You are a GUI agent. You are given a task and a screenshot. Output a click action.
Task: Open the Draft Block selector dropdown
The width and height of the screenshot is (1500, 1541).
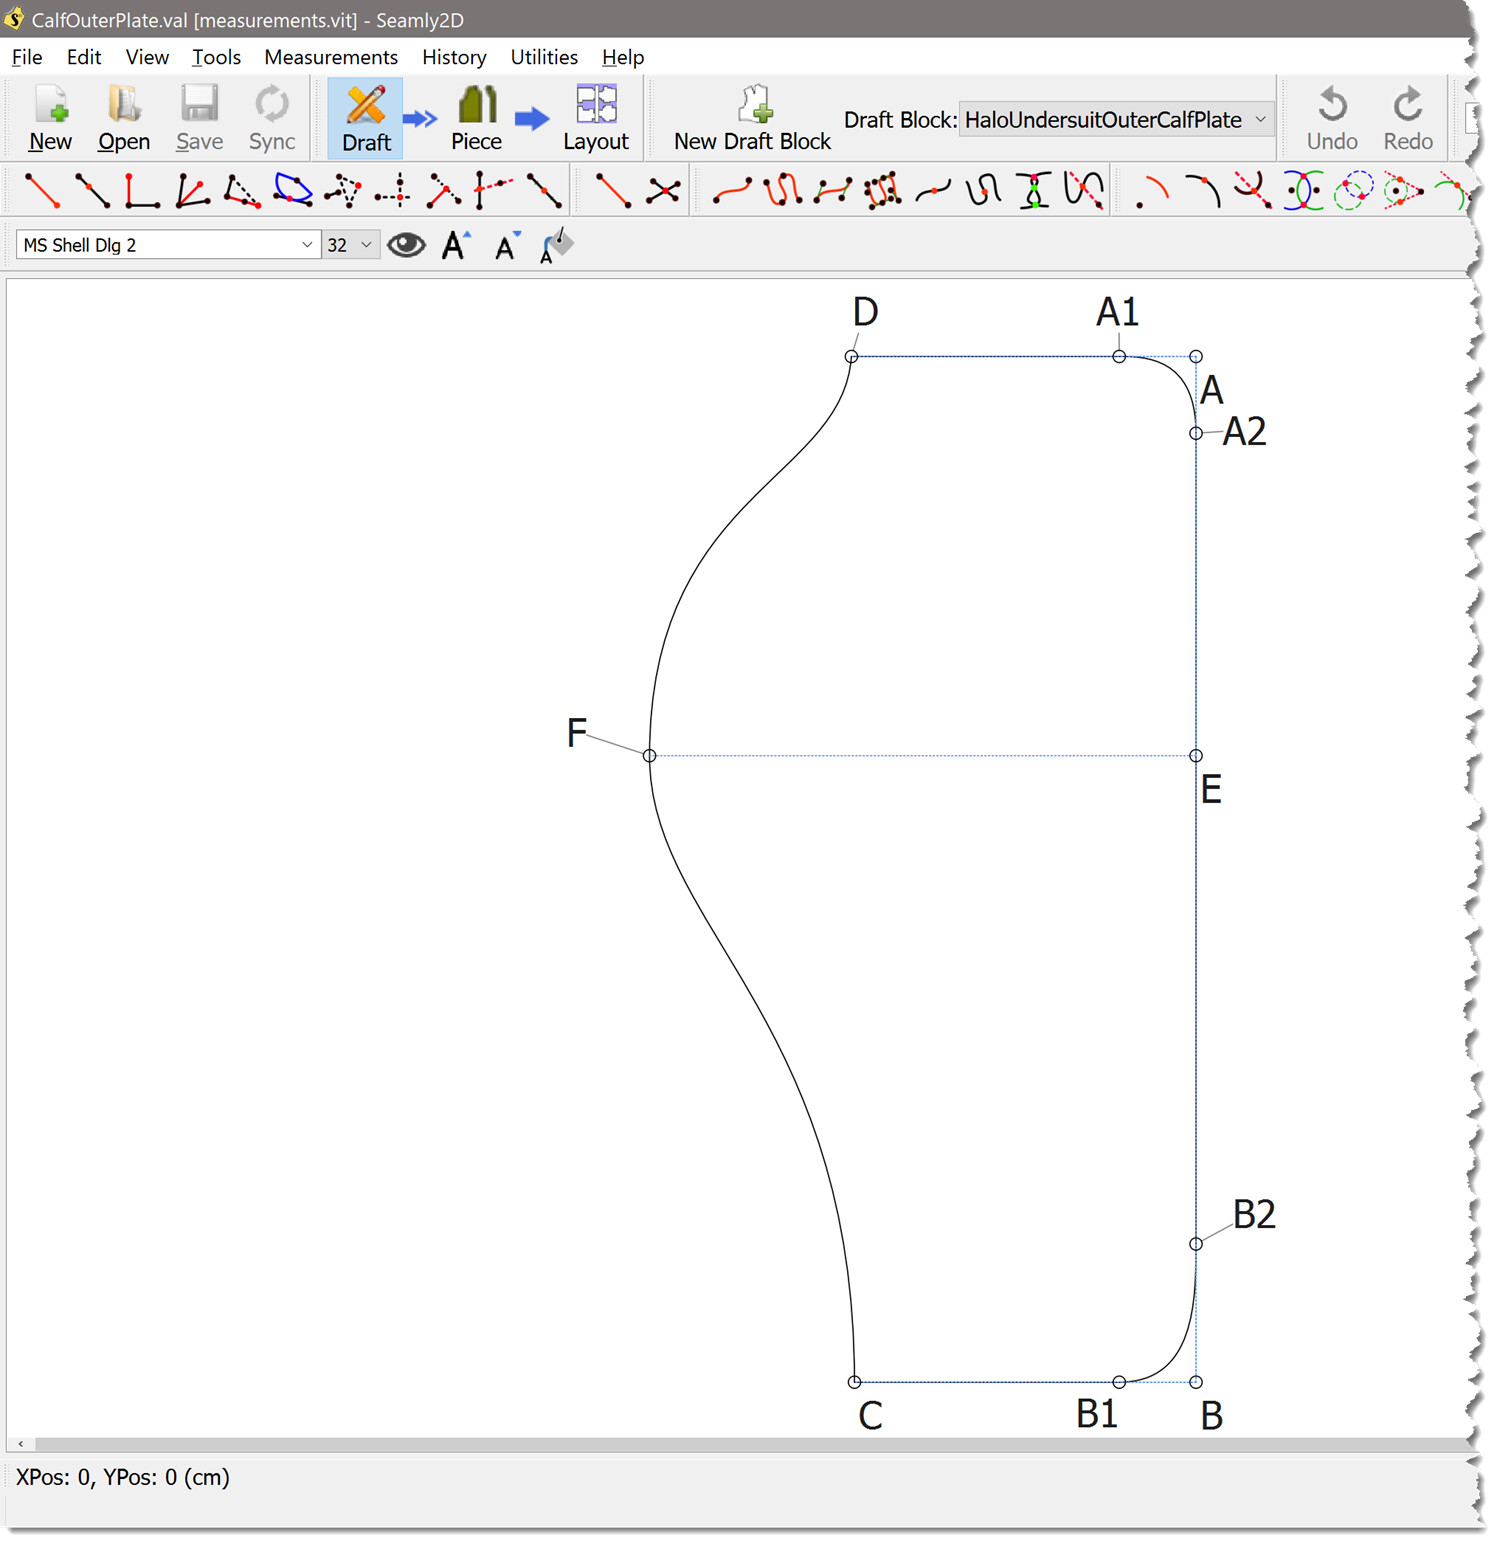[x=1115, y=120]
